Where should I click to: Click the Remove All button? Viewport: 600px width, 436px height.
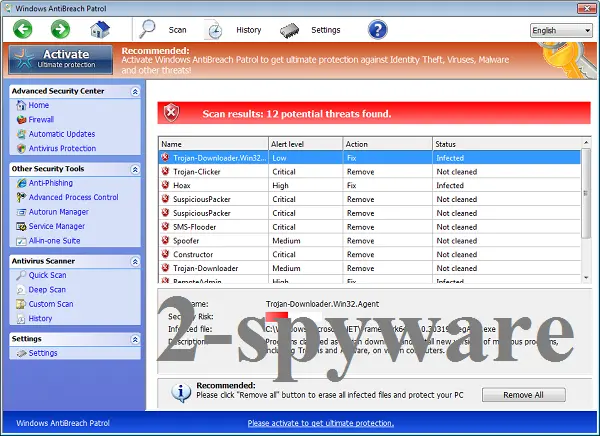[523, 395]
